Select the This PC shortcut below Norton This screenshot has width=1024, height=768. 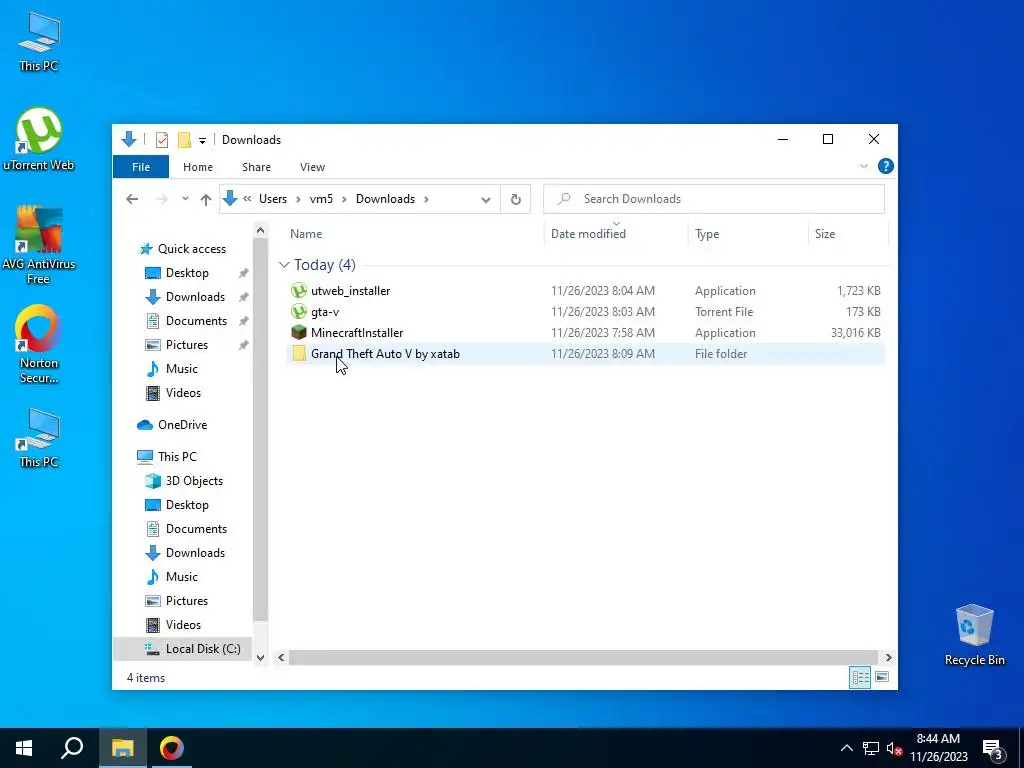click(39, 438)
